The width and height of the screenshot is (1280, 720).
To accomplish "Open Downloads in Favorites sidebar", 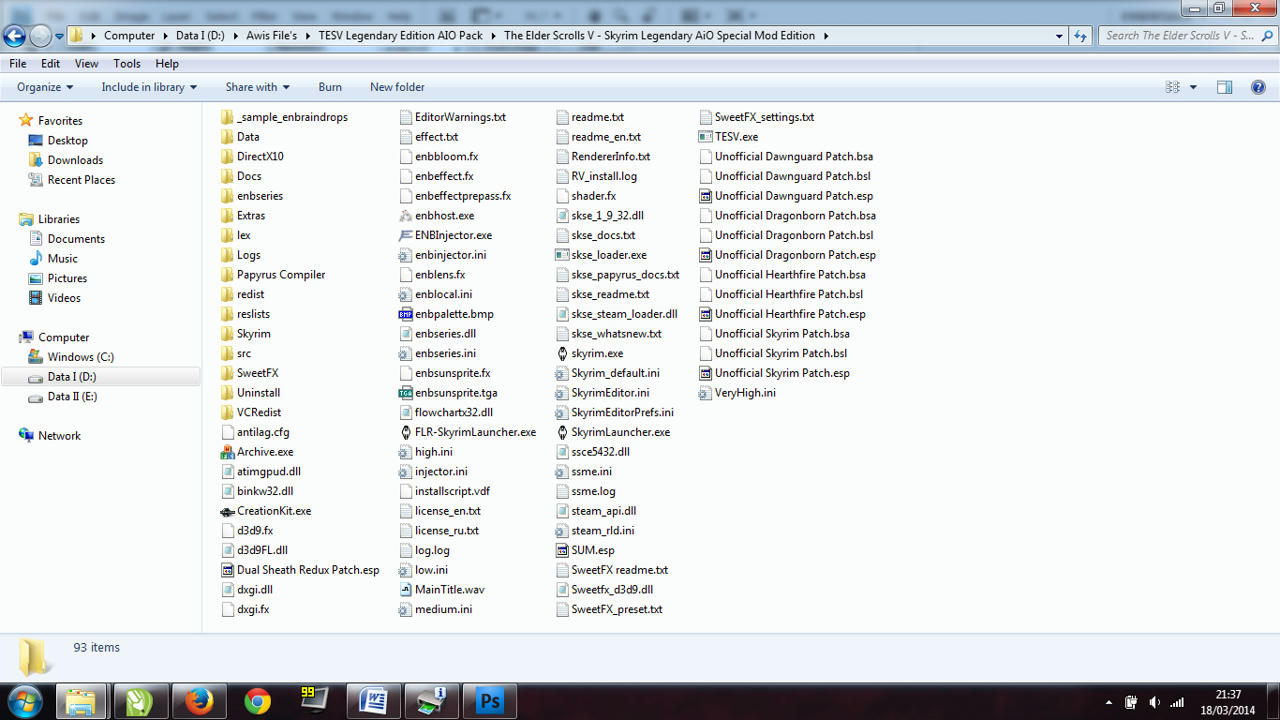I will click(75, 160).
